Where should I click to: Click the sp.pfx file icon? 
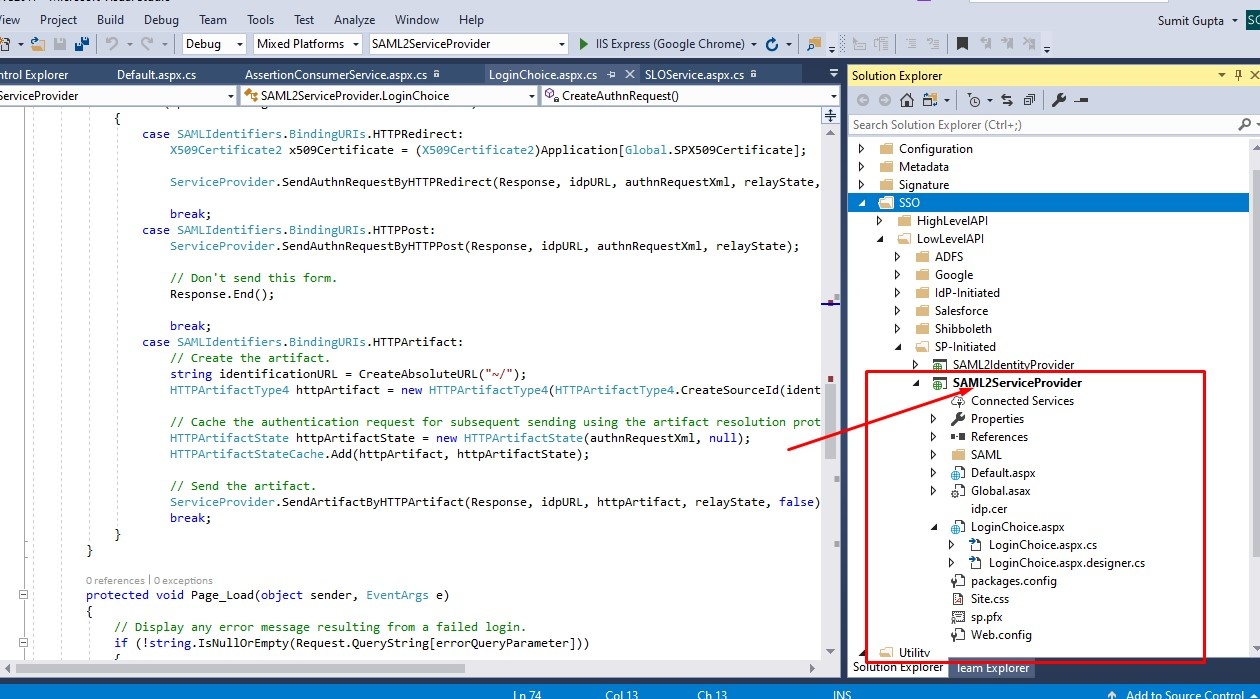(958, 617)
